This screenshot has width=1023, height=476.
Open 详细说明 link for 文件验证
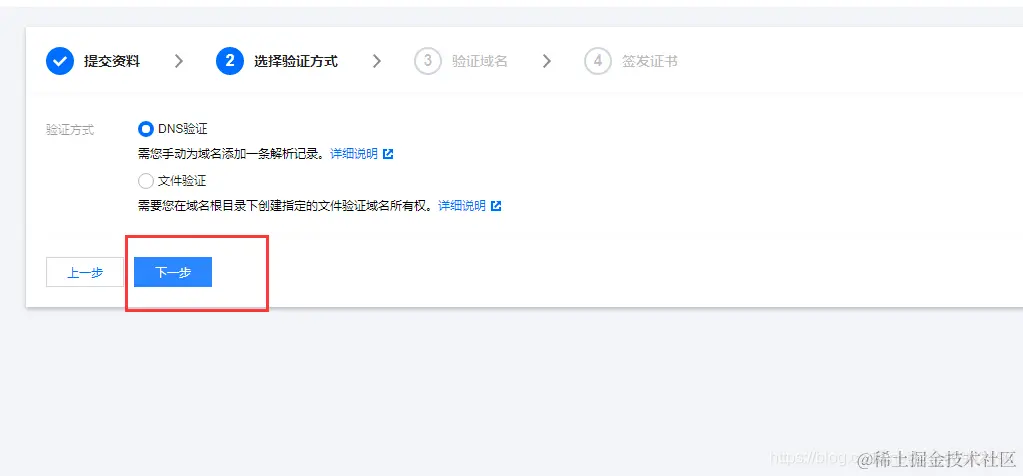pos(461,206)
